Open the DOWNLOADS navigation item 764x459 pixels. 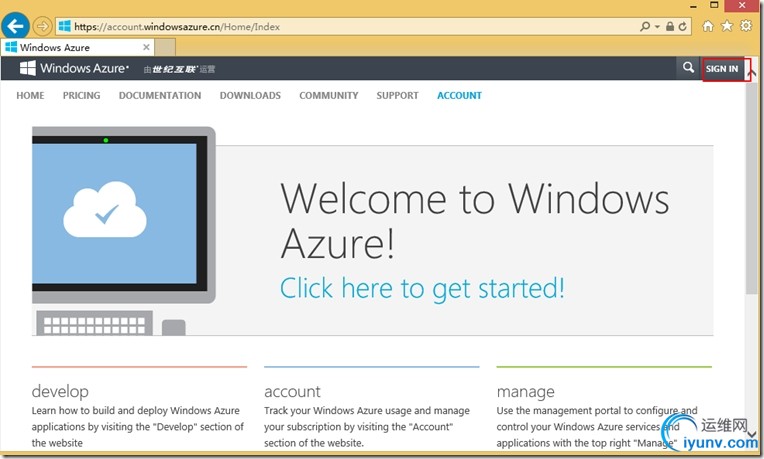click(x=250, y=96)
